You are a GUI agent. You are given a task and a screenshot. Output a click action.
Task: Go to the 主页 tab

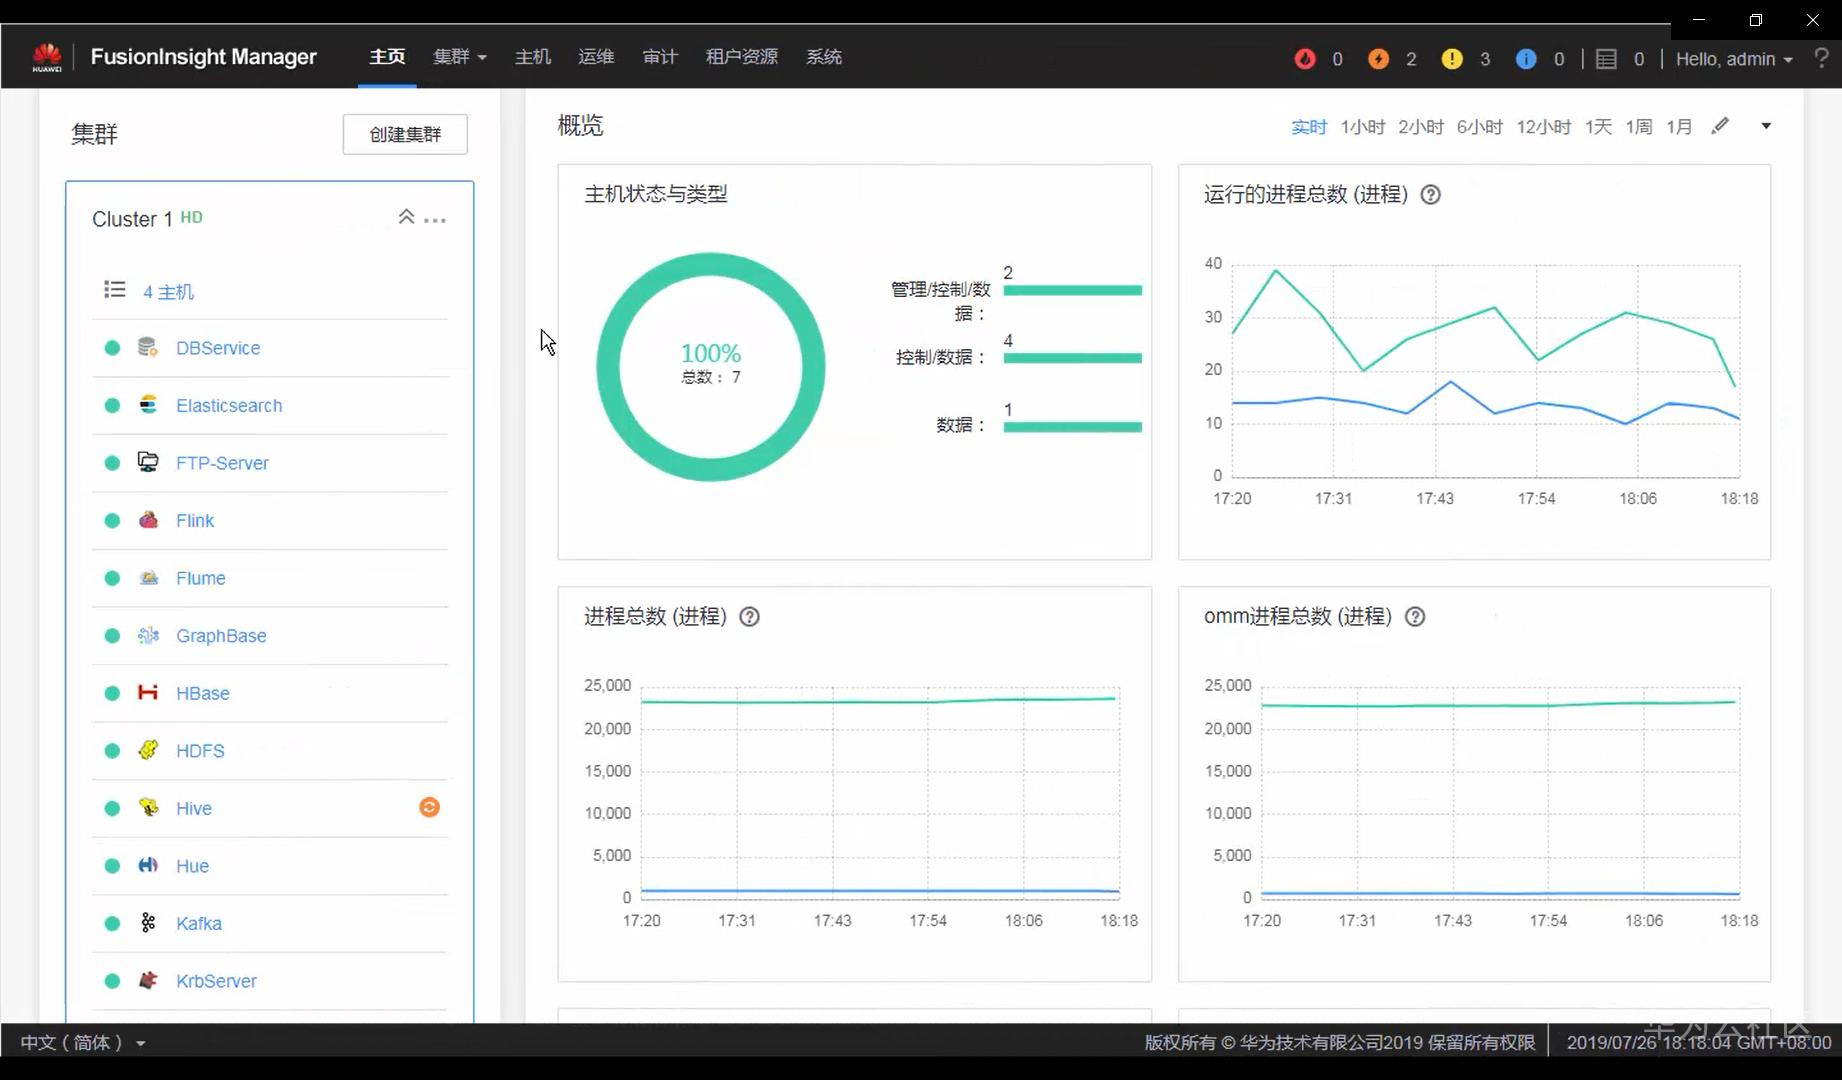tap(387, 57)
